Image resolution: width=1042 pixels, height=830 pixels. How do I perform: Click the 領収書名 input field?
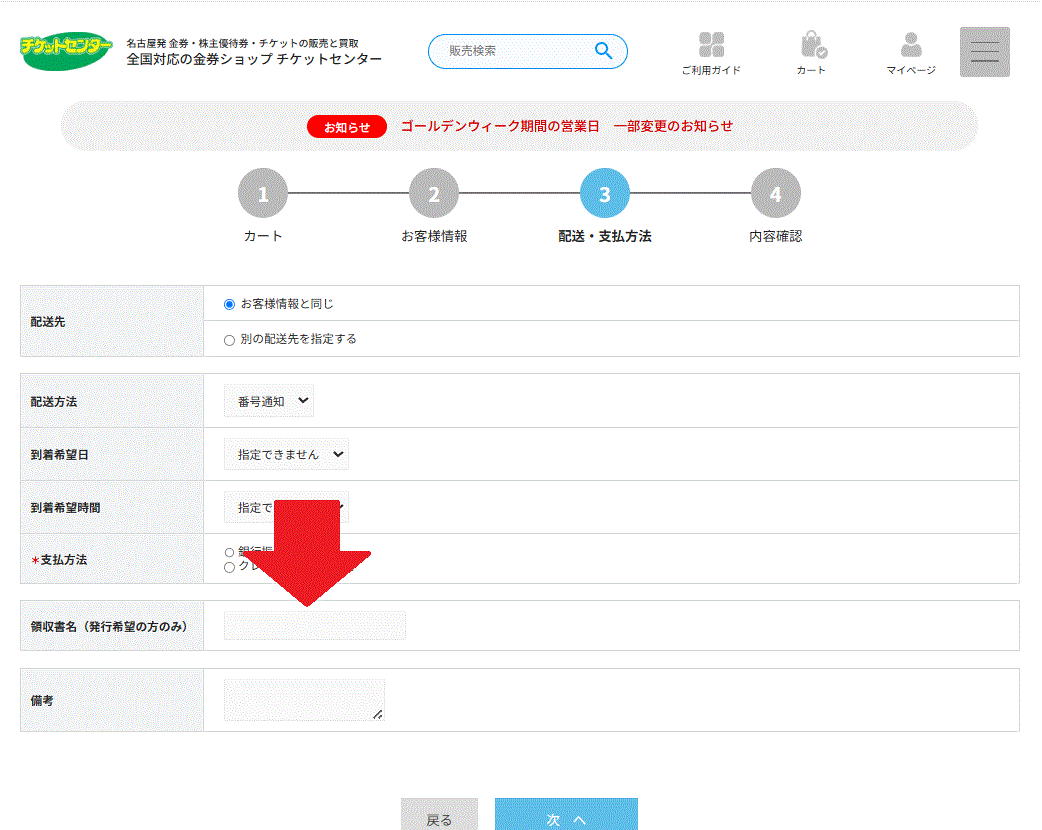click(314, 625)
